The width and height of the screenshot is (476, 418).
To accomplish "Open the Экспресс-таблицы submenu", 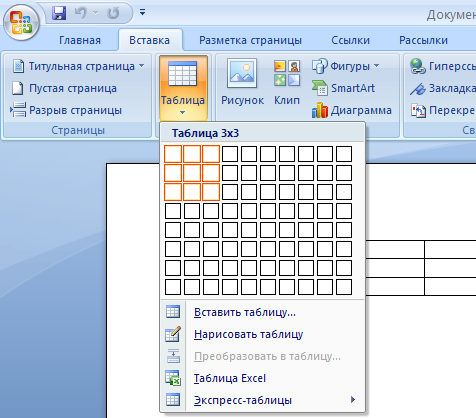I will tap(263, 400).
